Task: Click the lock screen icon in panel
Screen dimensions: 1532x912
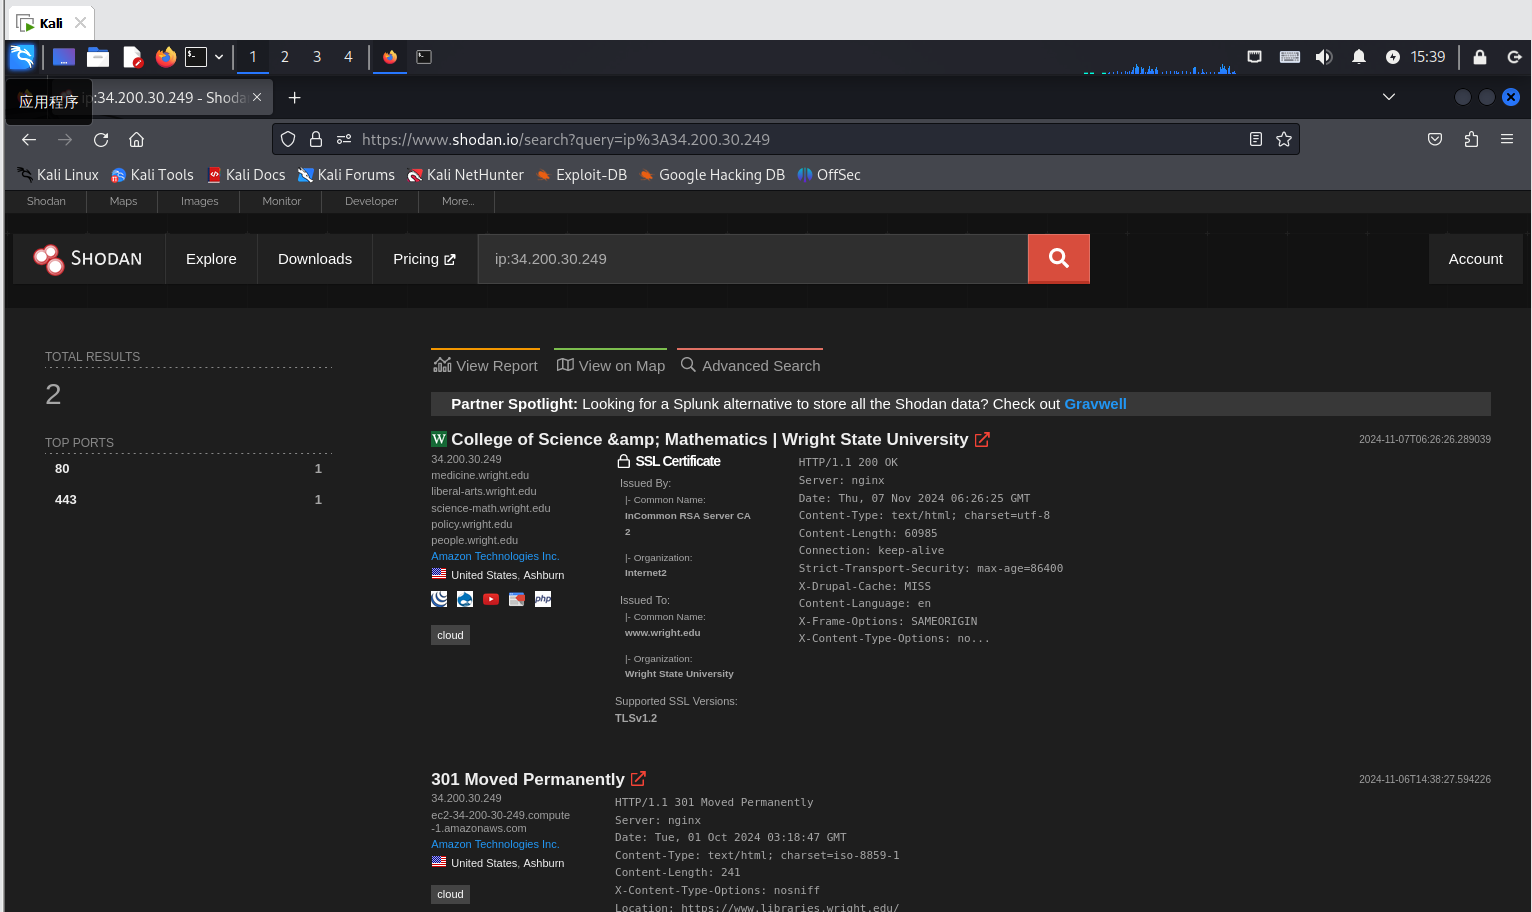Action: (1480, 57)
